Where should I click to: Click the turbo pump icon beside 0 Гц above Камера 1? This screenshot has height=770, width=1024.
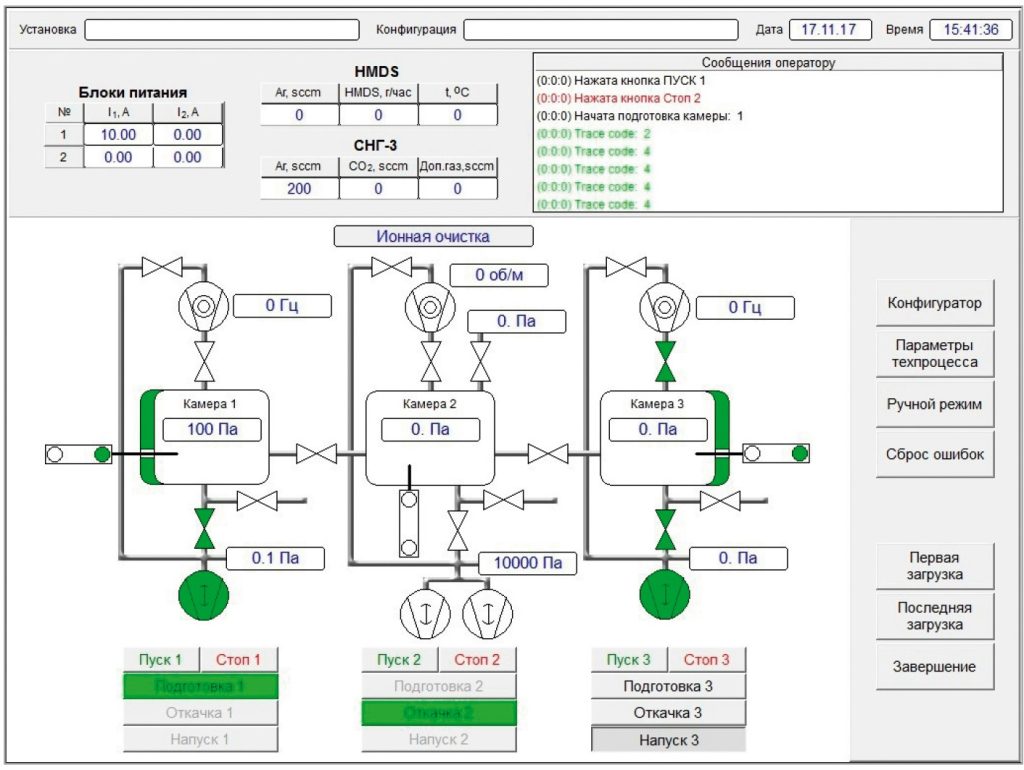[204, 306]
